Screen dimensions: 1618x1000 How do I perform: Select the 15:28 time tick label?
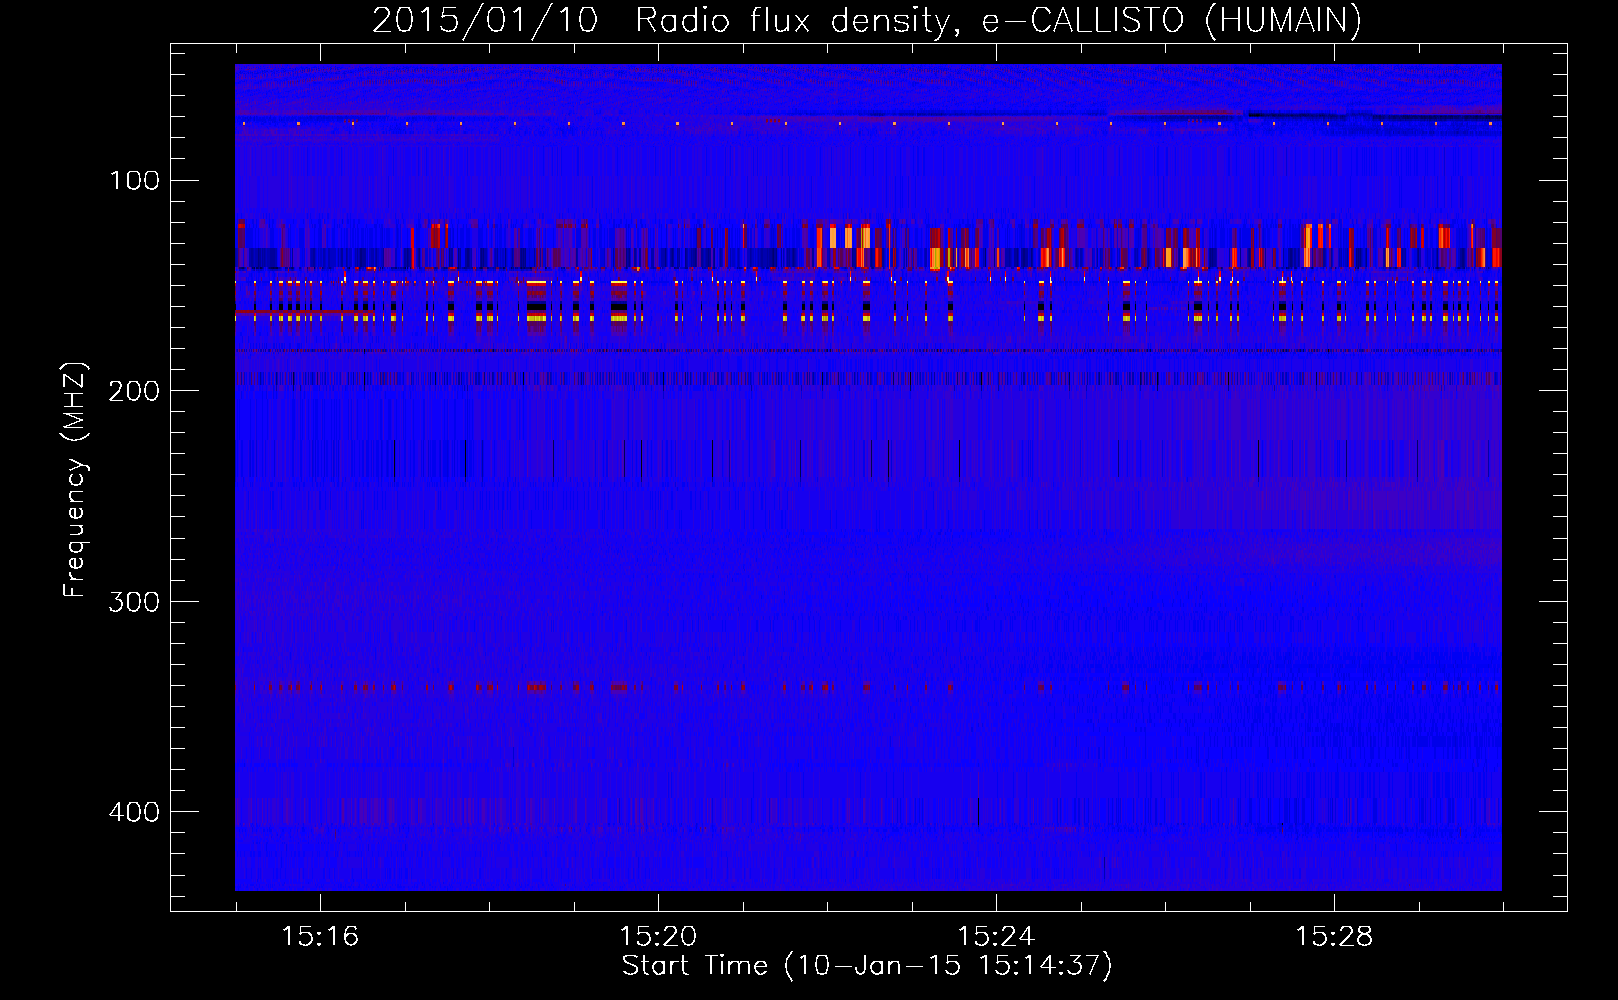point(1334,936)
